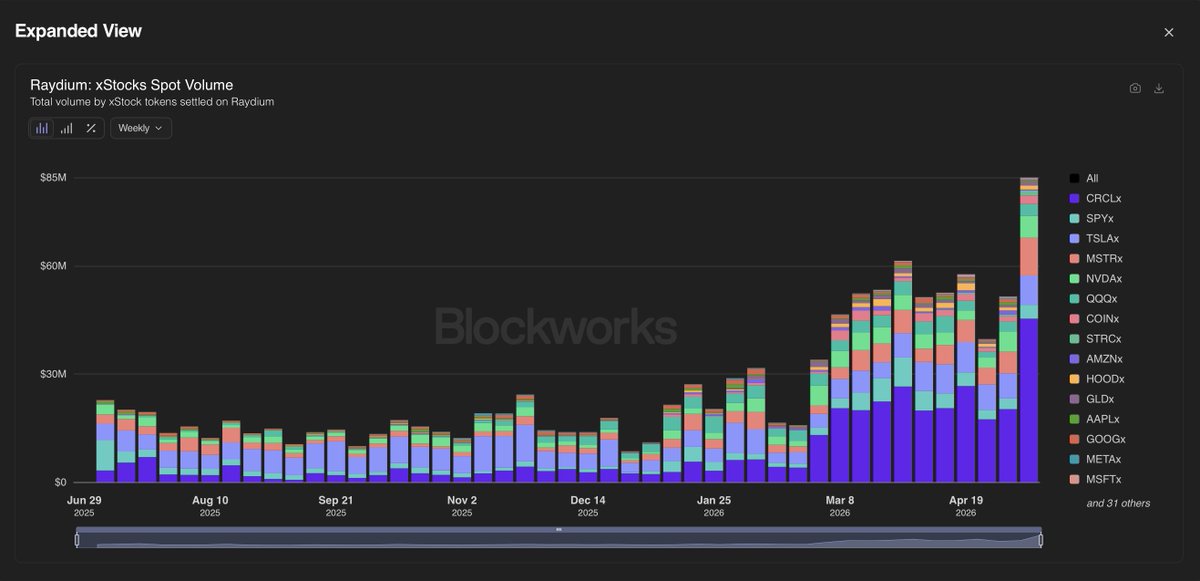
Task: Click the tallest rightmost volume bar
Action: click(1029, 330)
